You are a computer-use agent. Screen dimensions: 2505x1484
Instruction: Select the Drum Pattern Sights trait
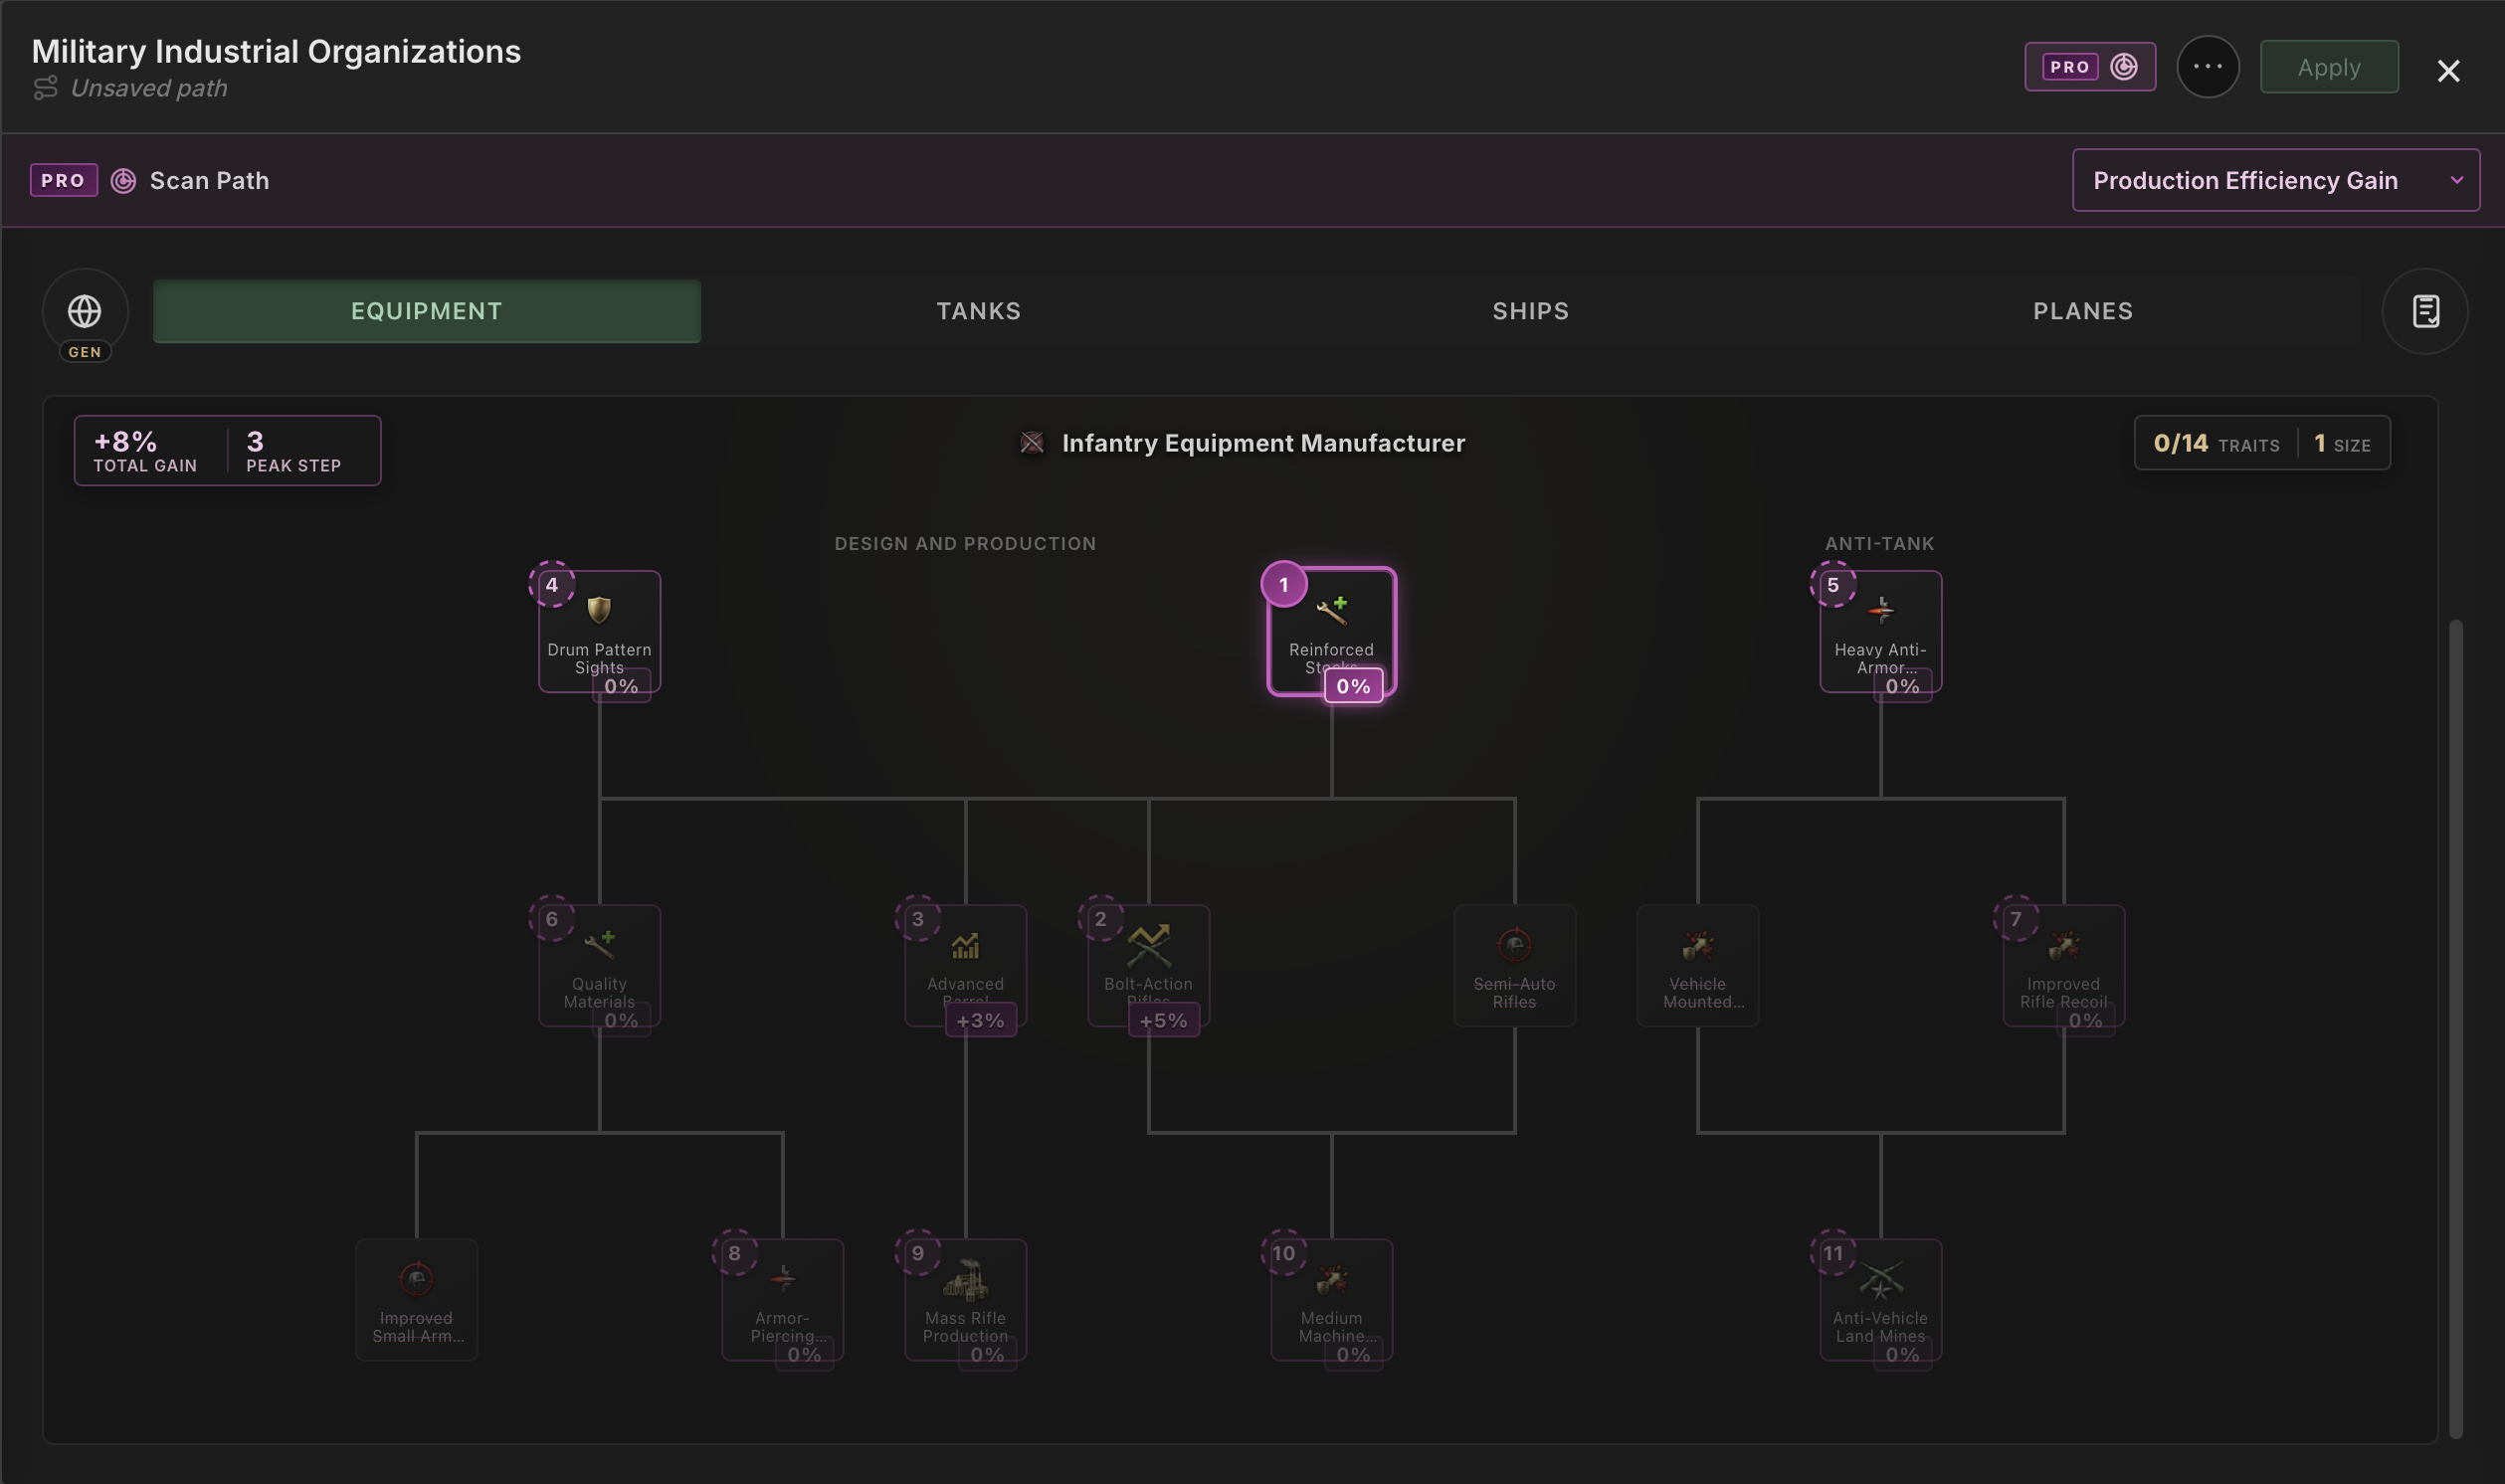coord(599,631)
